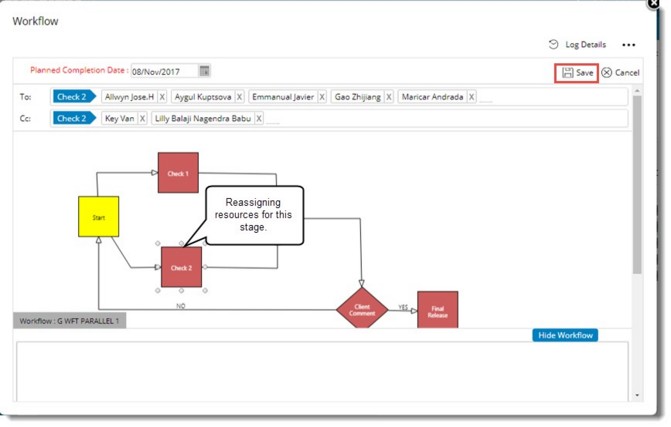This screenshot has height=427, width=671.
Task: Remove Key Van from Cc list
Action: (142, 118)
